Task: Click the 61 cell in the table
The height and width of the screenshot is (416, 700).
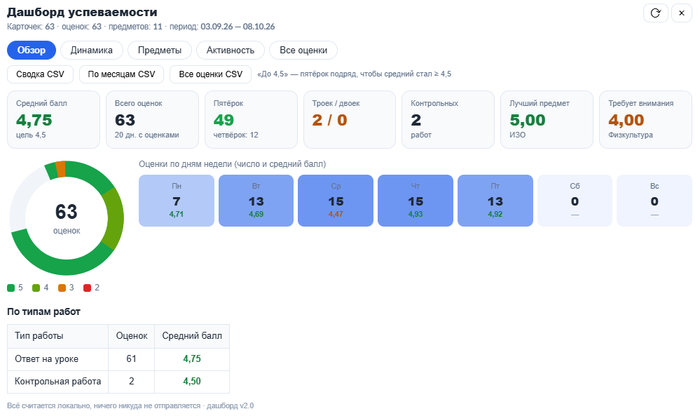Action: click(131, 359)
